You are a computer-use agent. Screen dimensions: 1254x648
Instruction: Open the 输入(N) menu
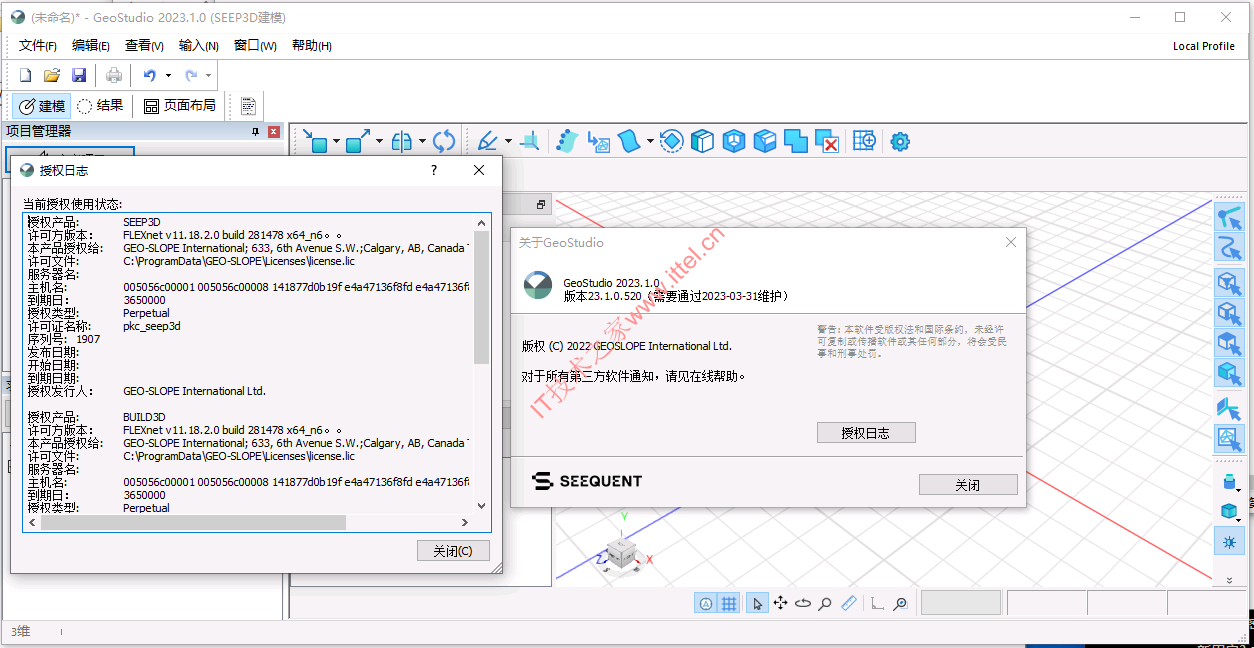[x=198, y=45]
